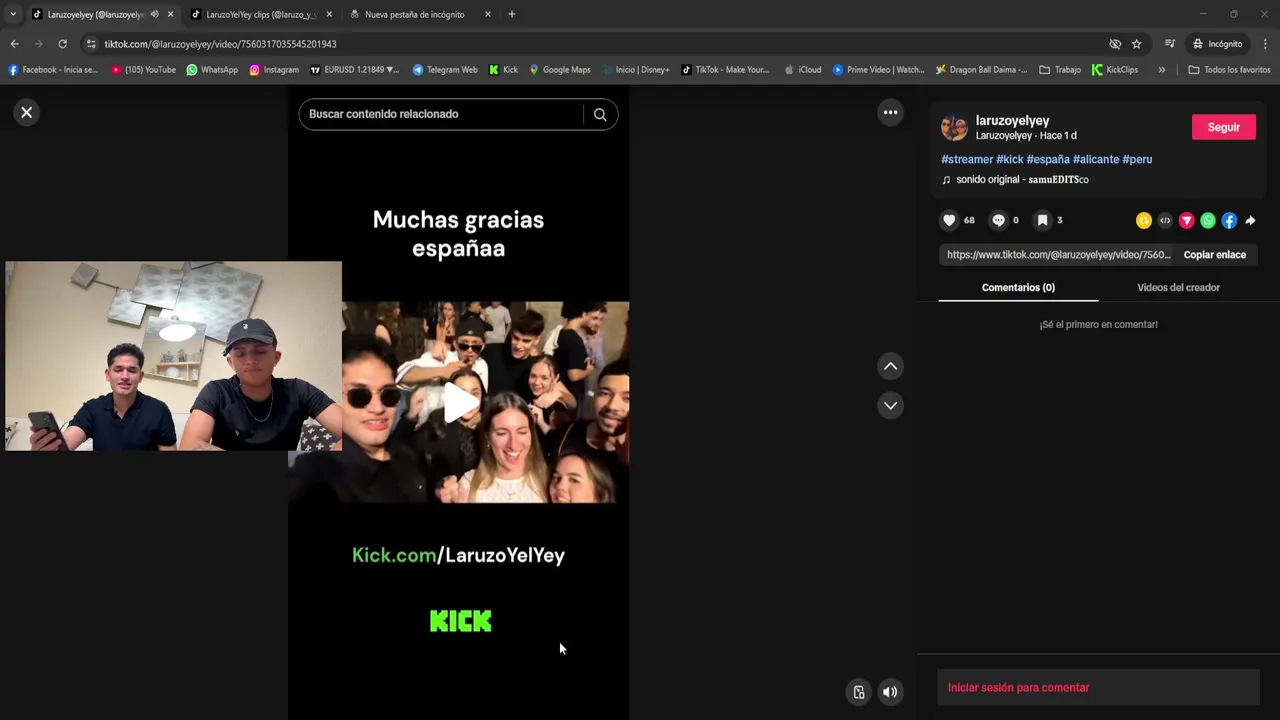
Task: Share the video via Facebook icon
Action: pyautogui.click(x=1229, y=220)
